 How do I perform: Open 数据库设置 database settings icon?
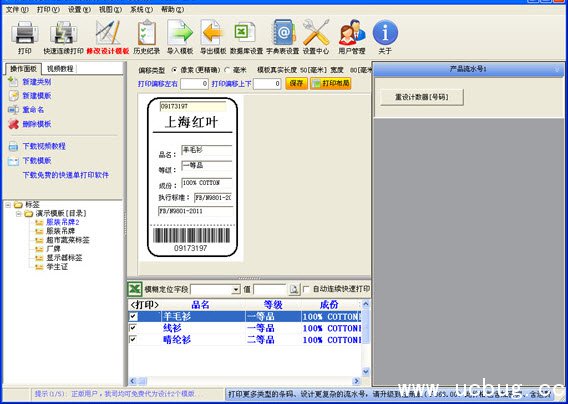point(245,33)
